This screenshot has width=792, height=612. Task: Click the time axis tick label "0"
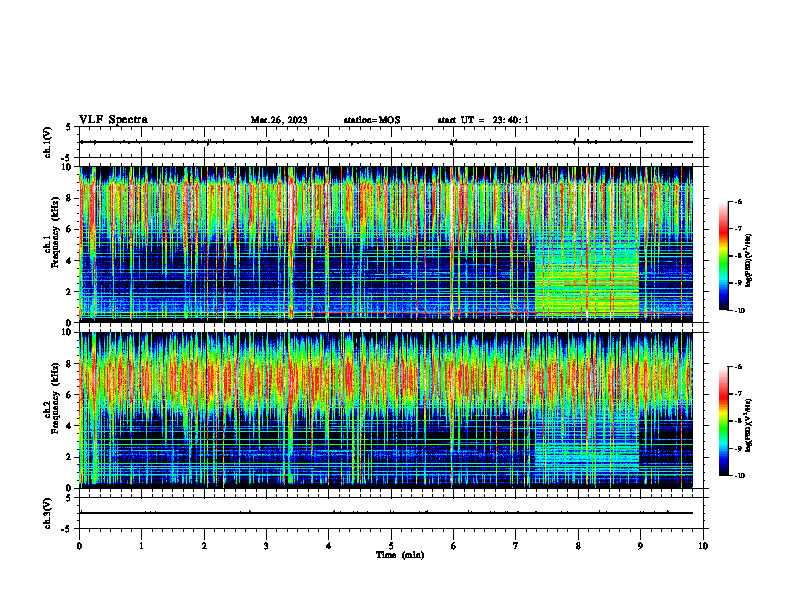click(x=79, y=546)
